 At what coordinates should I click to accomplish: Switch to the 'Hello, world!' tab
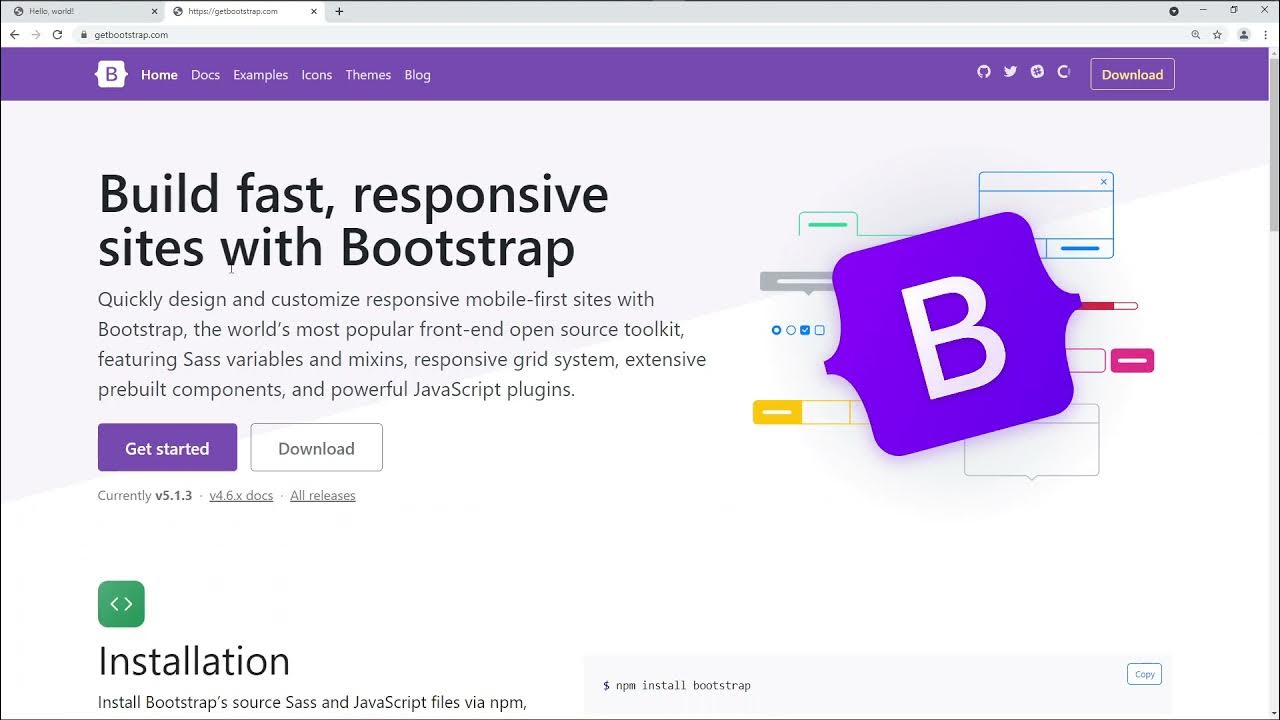click(x=85, y=11)
